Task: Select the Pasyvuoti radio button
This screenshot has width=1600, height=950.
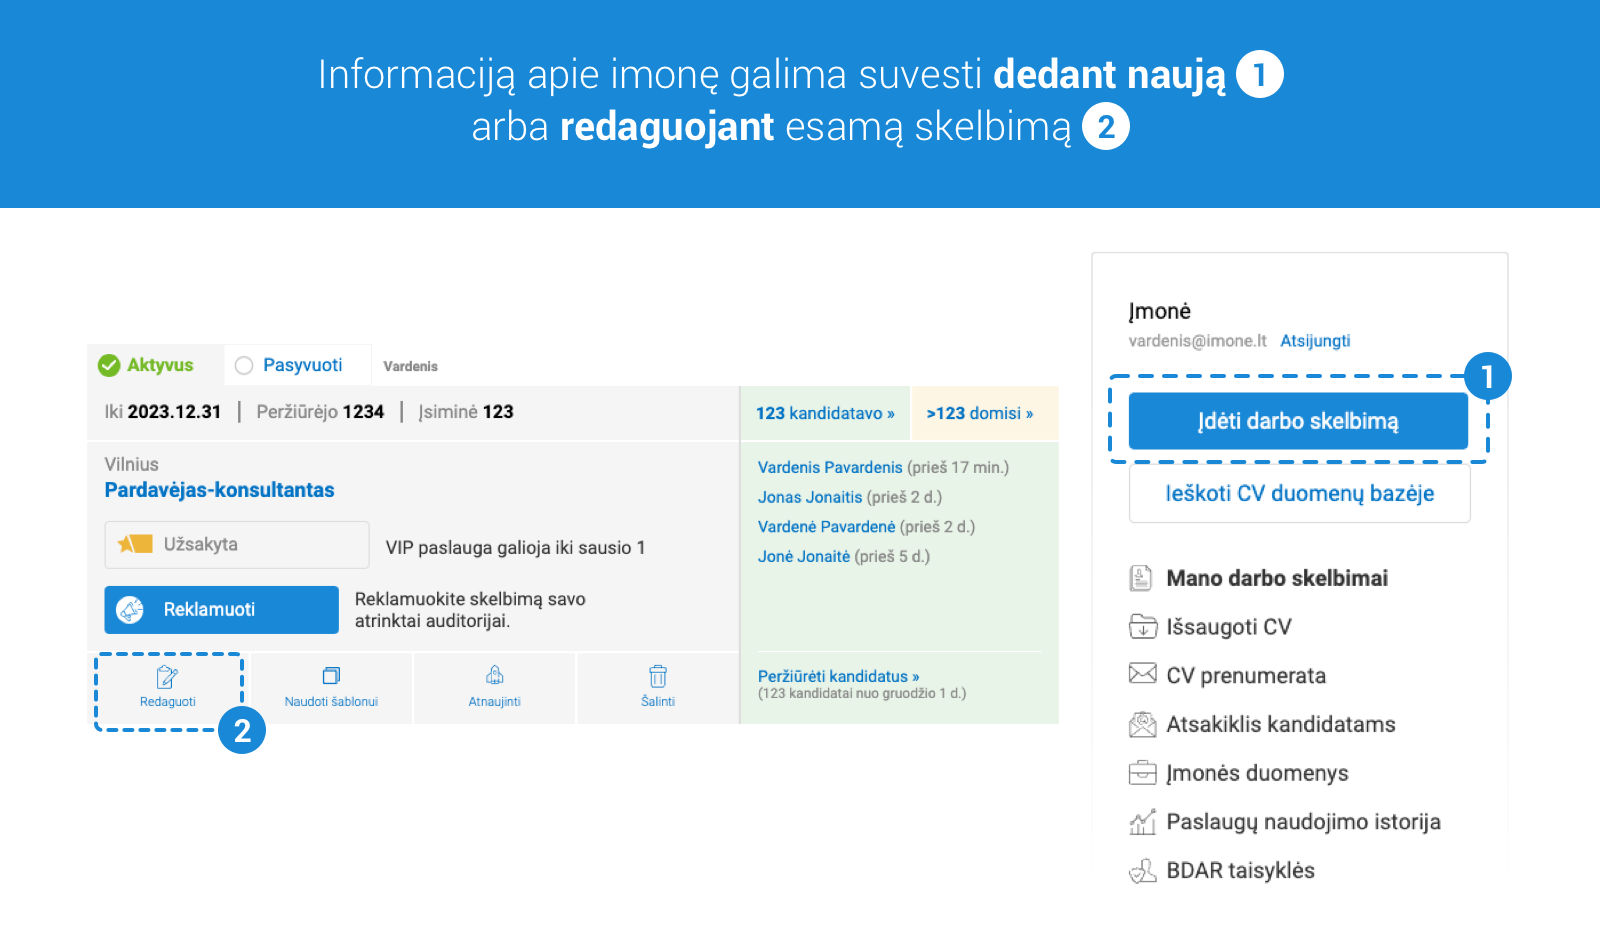Action: tap(244, 365)
